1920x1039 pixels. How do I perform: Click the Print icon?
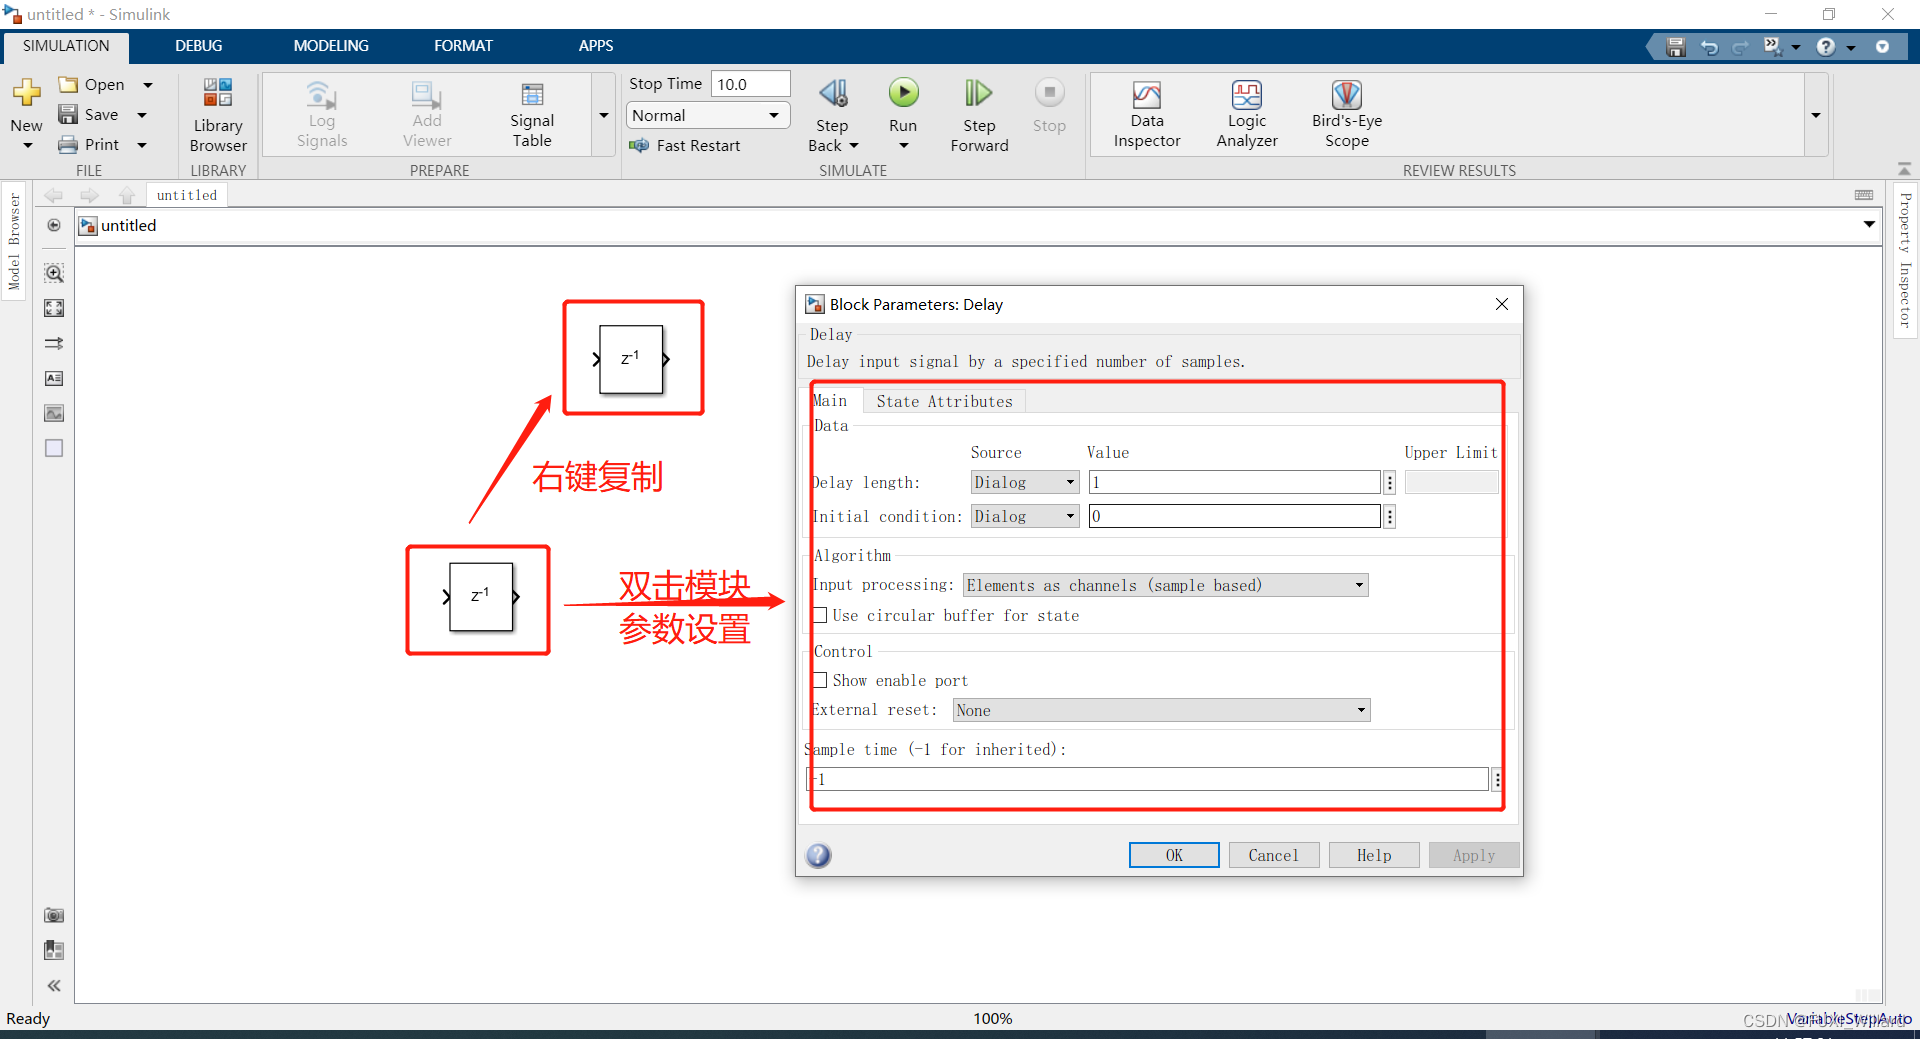pyautogui.click(x=68, y=145)
